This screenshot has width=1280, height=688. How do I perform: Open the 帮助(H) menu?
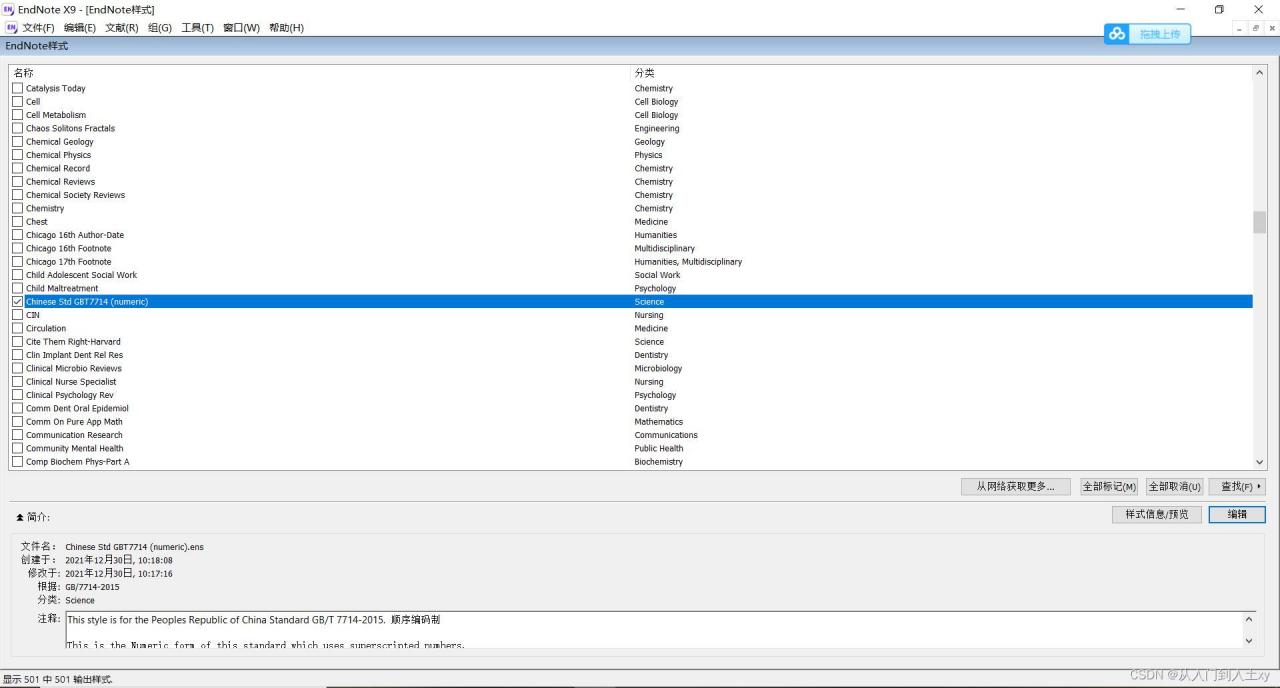[x=286, y=27]
